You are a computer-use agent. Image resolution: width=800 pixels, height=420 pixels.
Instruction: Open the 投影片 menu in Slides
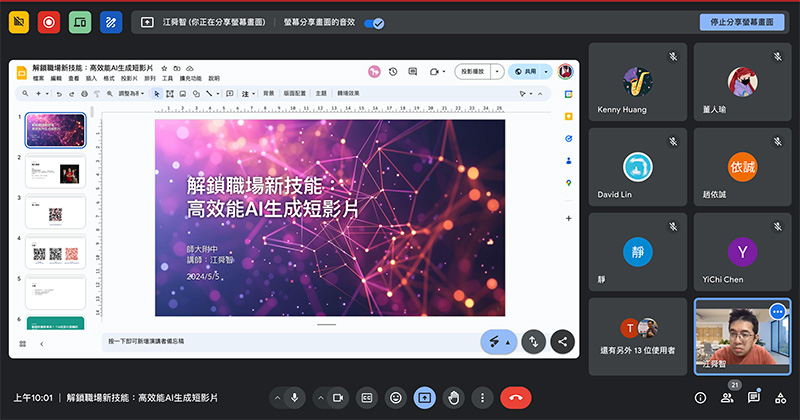click(x=129, y=79)
